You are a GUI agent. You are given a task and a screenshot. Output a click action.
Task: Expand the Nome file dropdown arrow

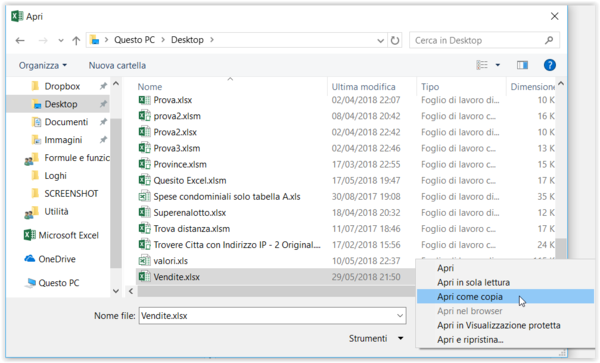pos(400,316)
